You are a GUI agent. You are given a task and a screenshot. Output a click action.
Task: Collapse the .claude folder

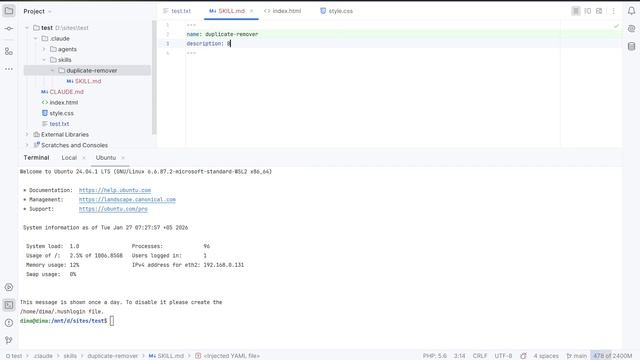coord(36,38)
